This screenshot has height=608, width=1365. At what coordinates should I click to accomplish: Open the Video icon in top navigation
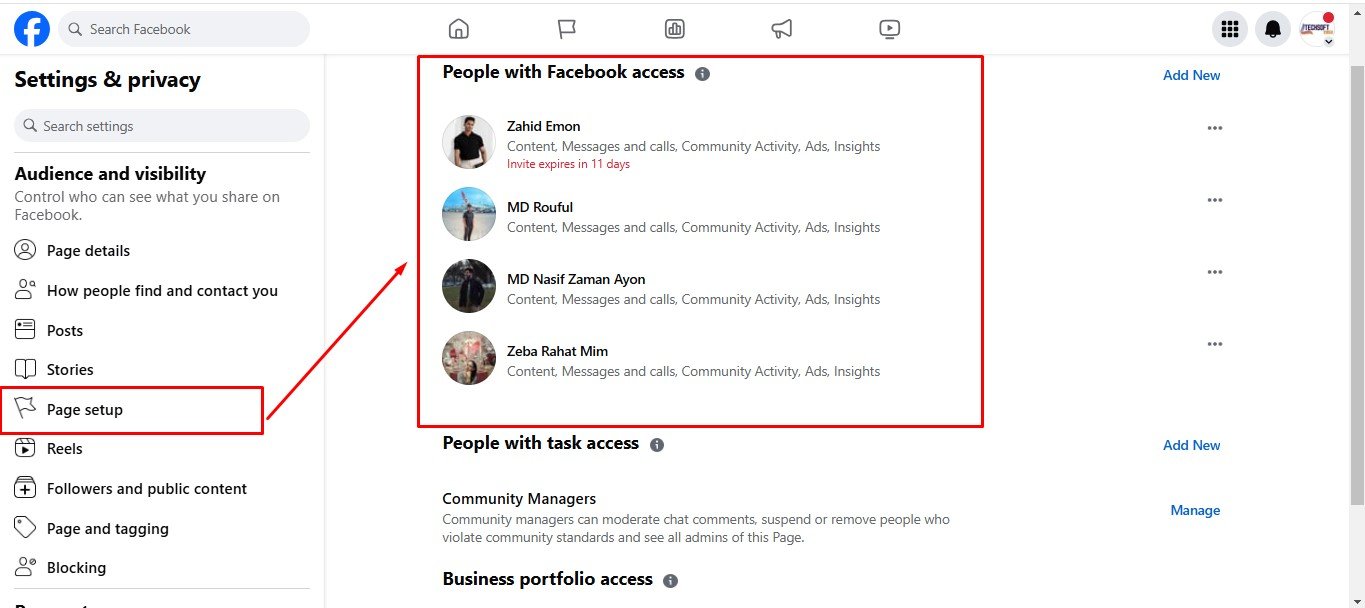[x=890, y=29]
